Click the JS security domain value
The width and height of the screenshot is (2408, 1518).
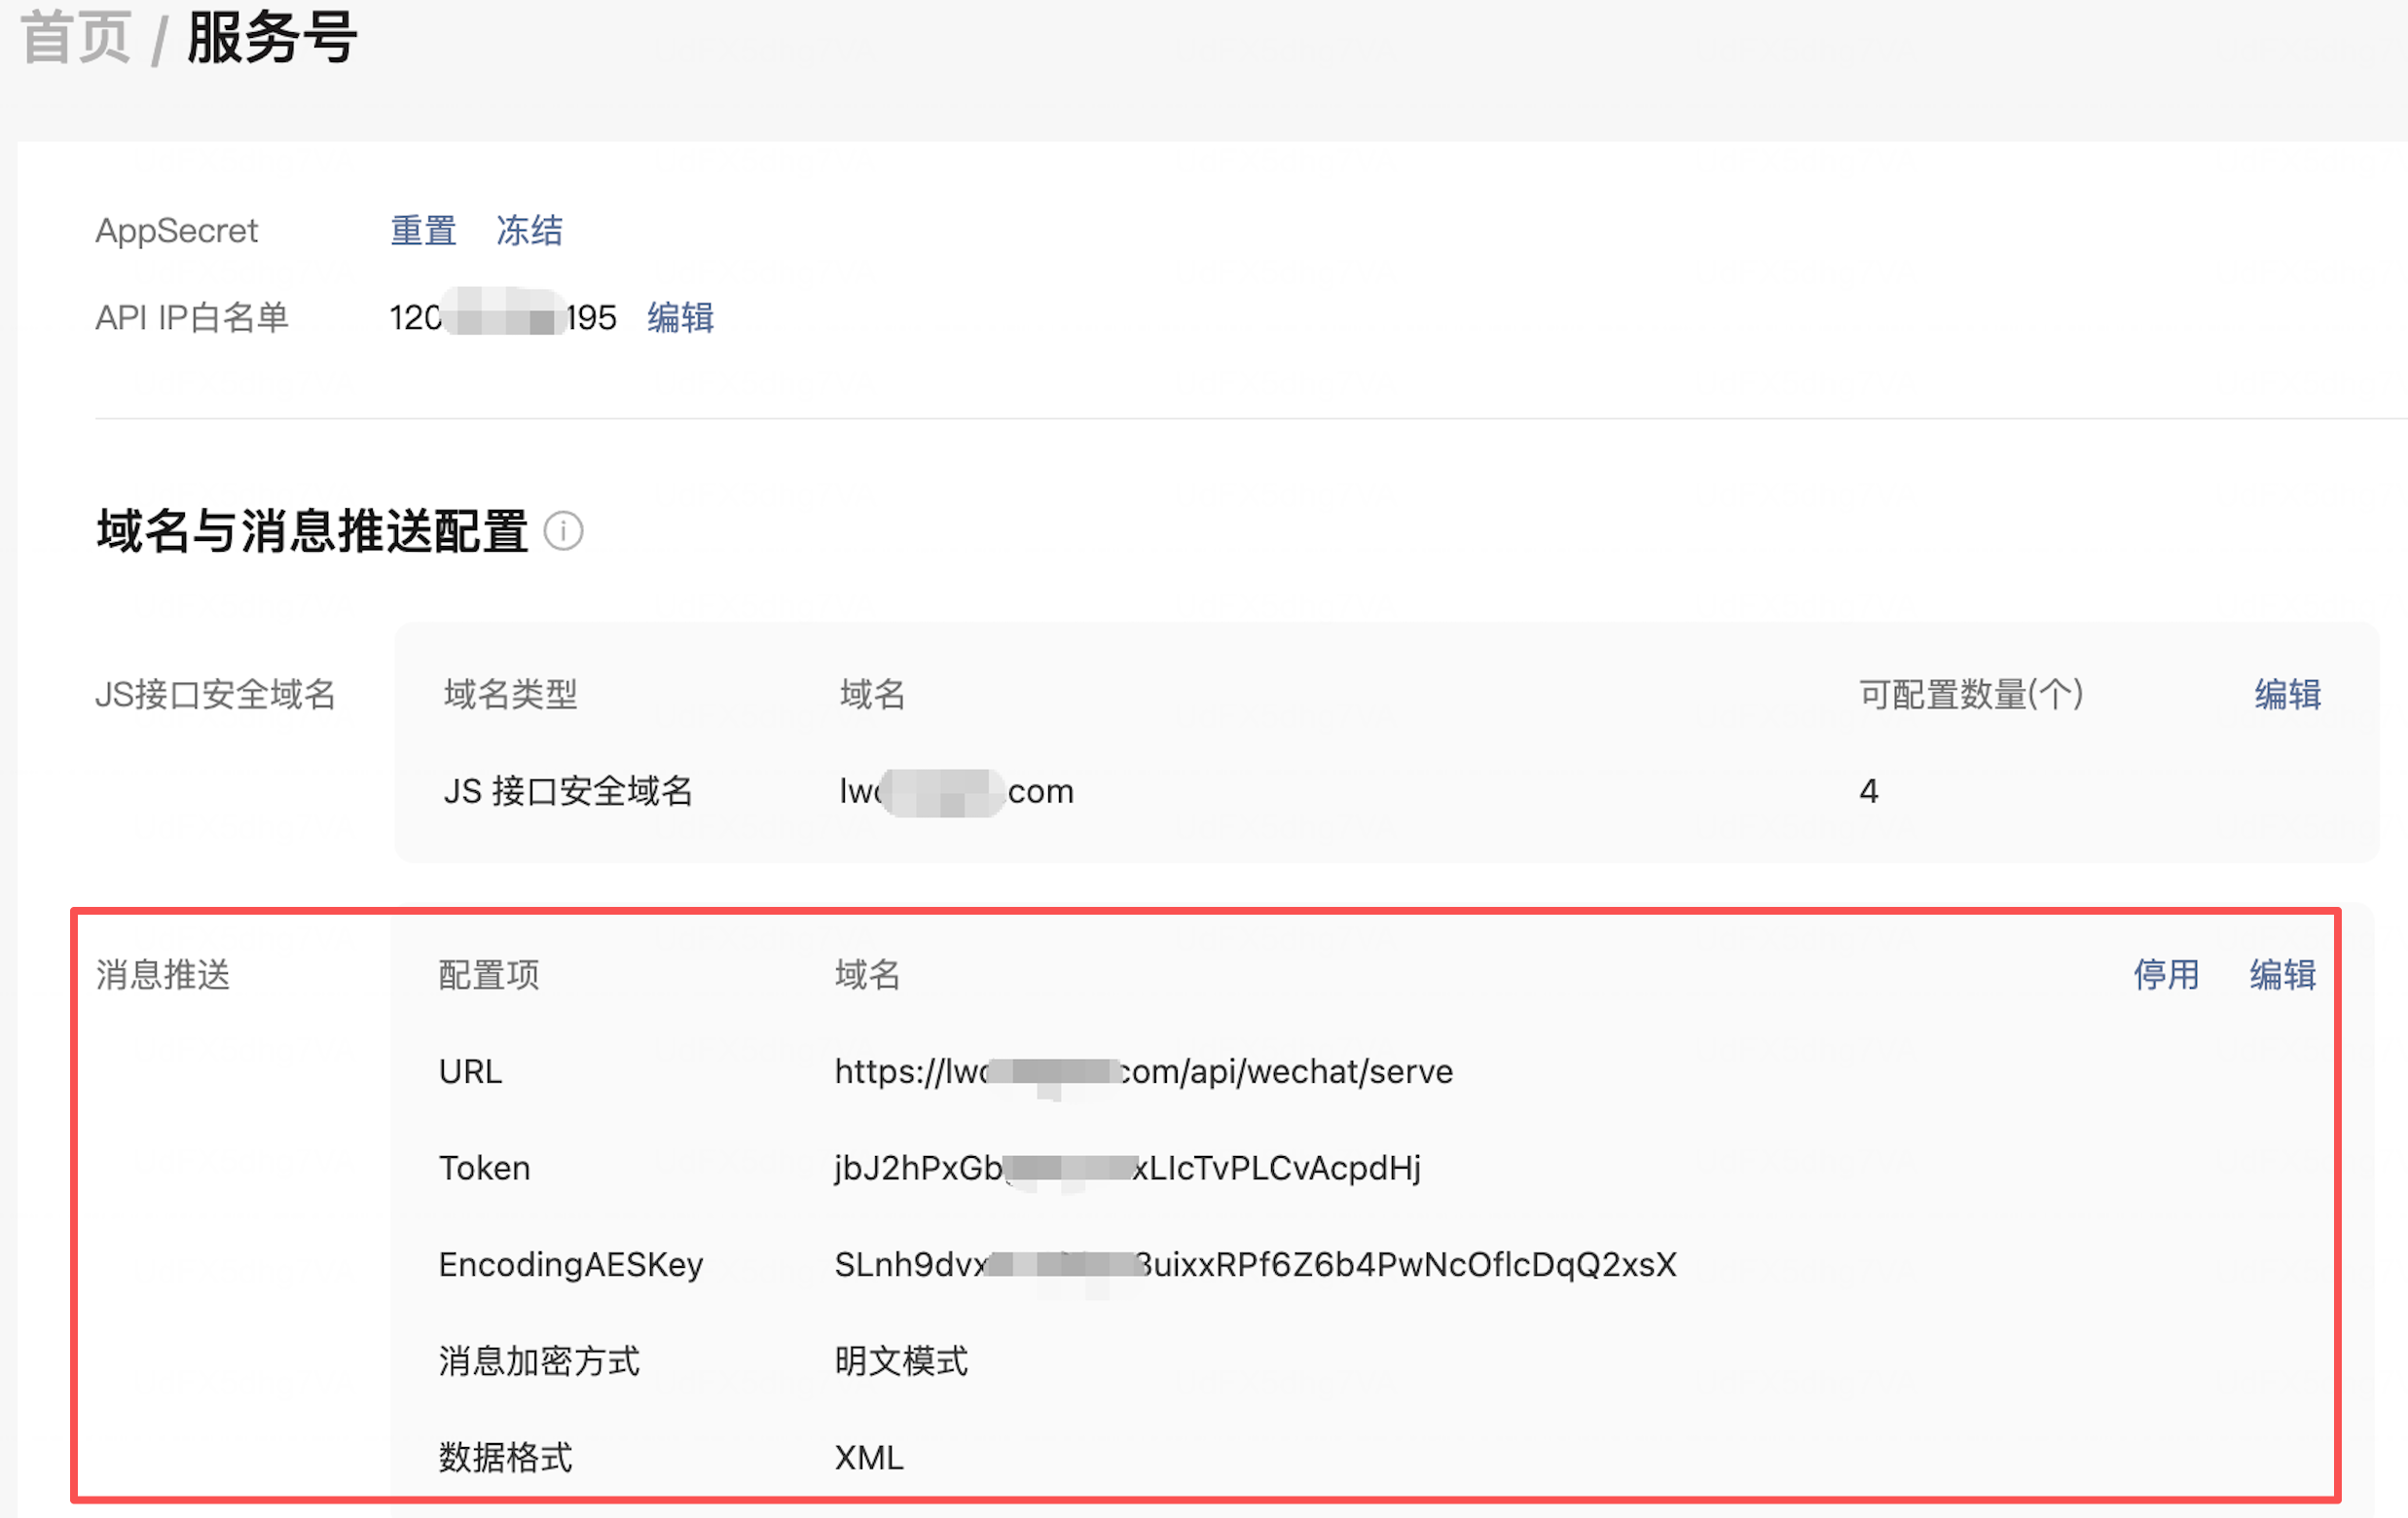[955, 791]
